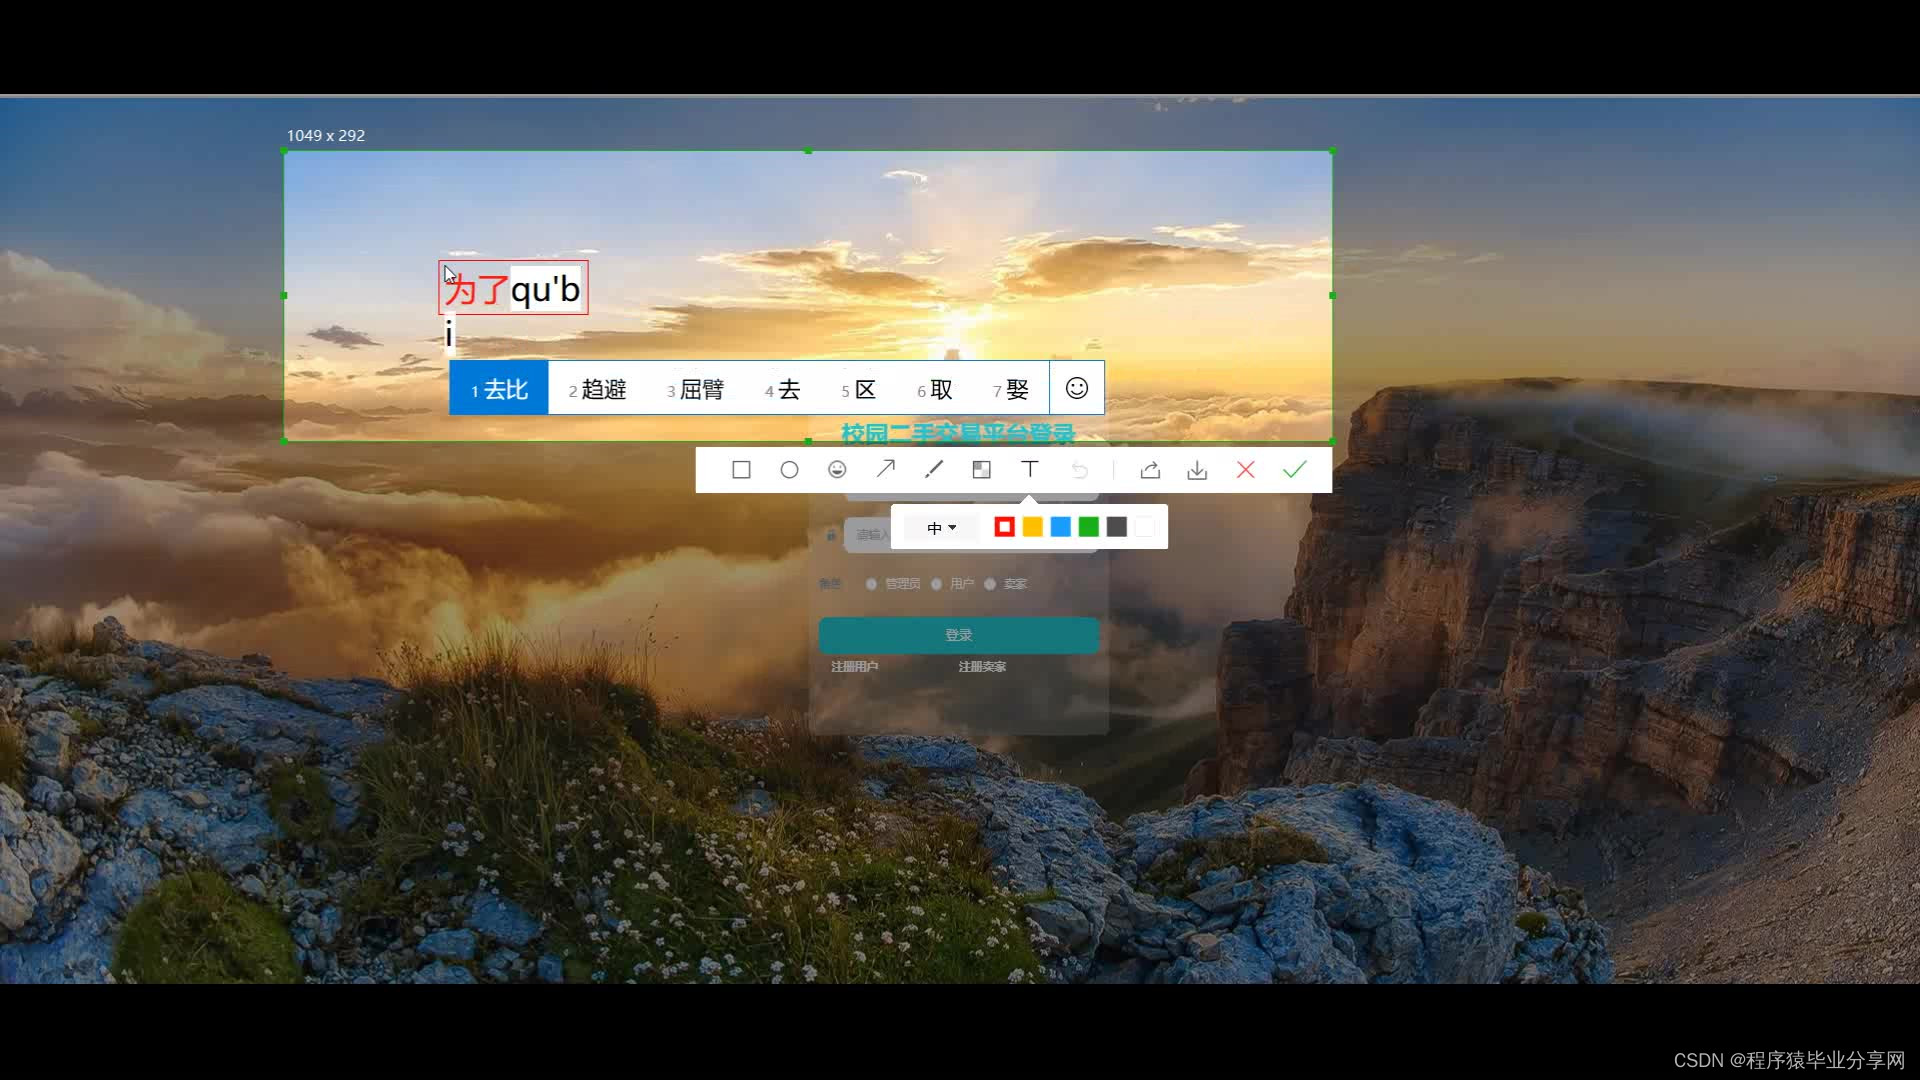Choose IME candidate 2 趋避
The width and height of the screenshot is (1920, 1080).
point(597,389)
